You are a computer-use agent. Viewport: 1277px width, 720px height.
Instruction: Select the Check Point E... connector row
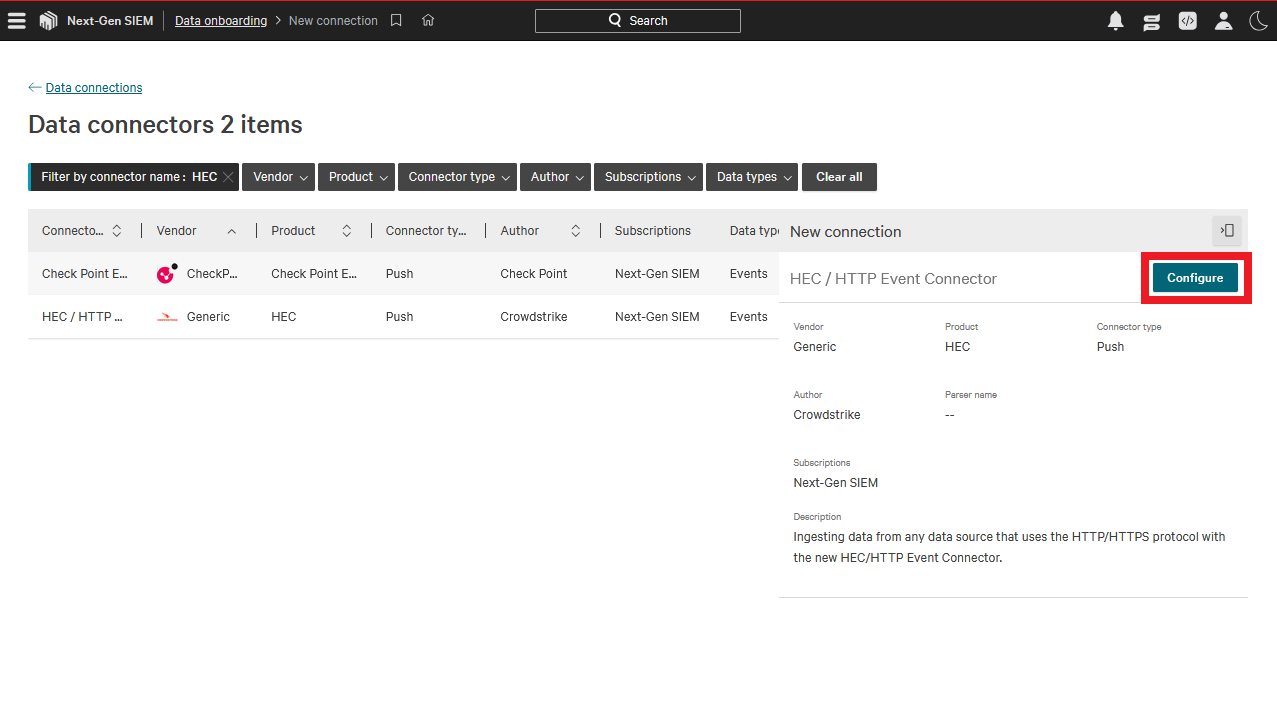click(403, 273)
